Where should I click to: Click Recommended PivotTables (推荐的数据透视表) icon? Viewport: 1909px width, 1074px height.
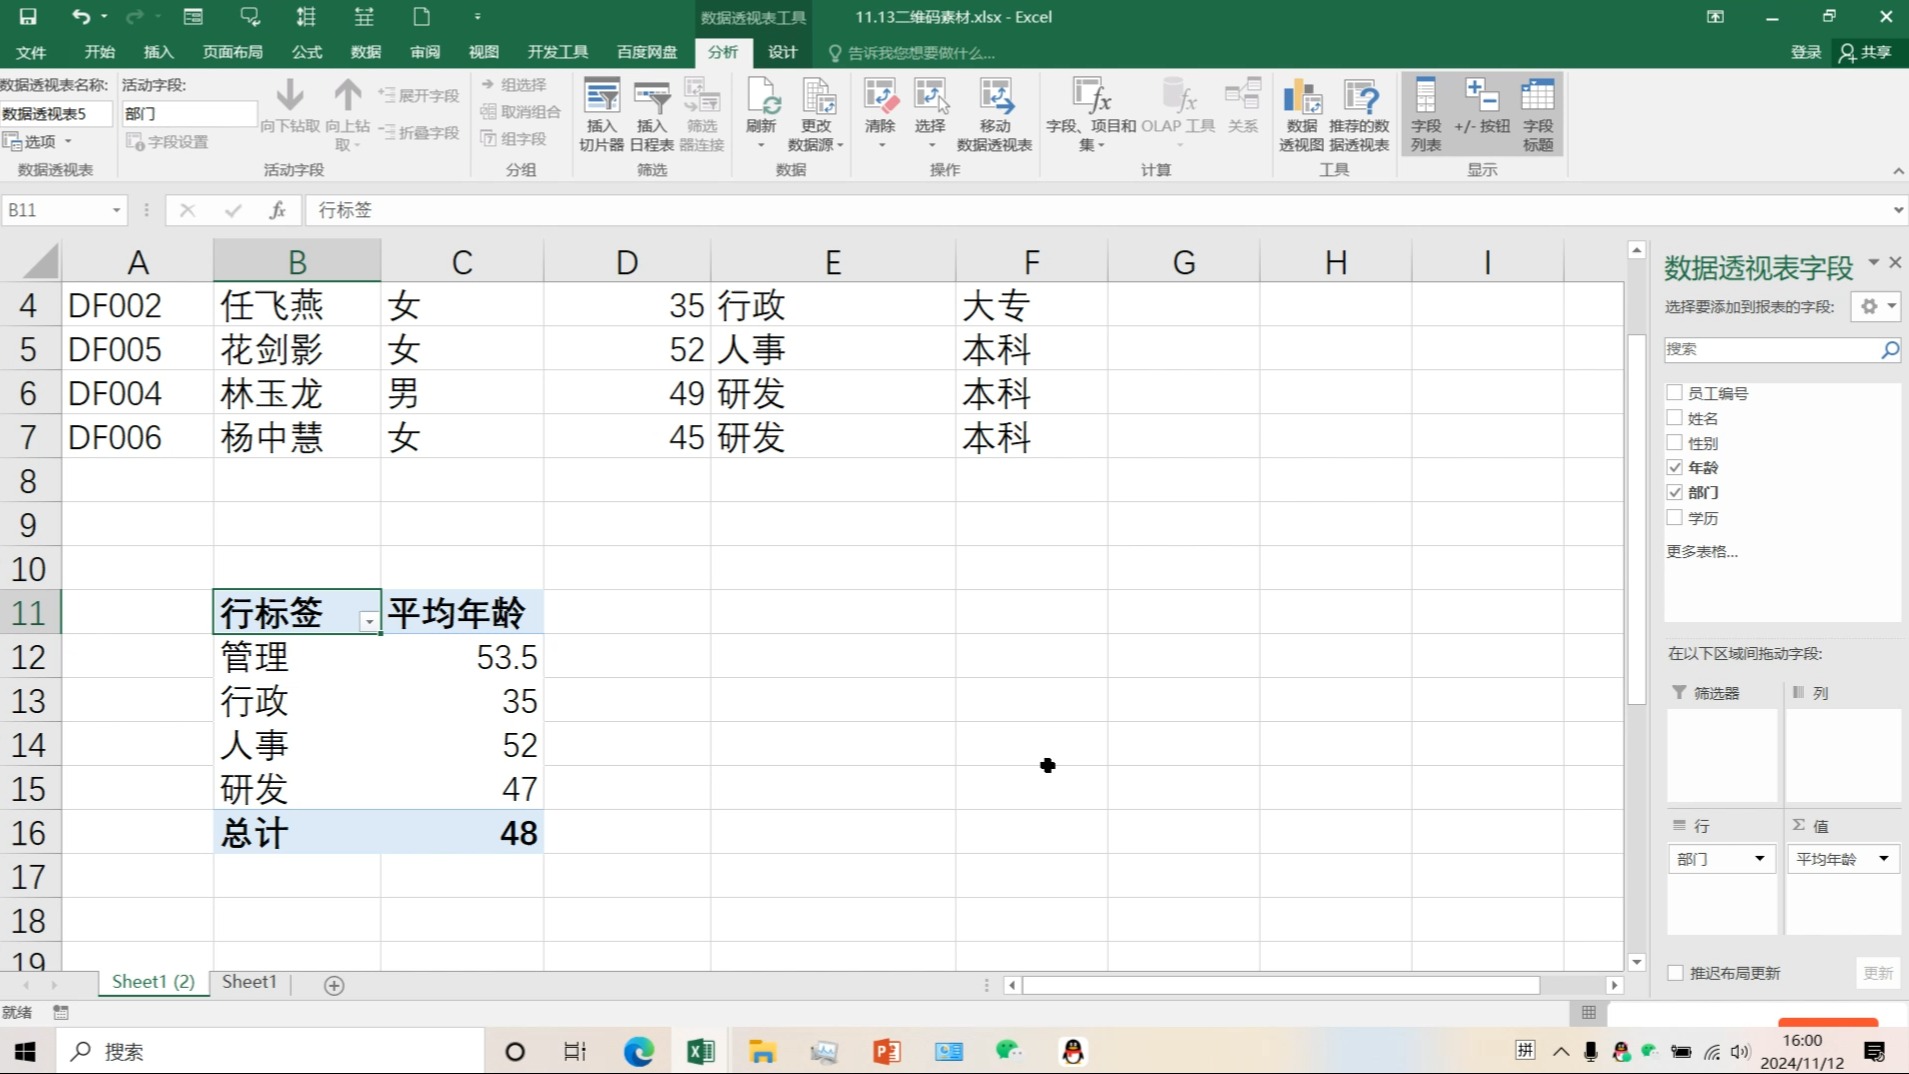click(x=1359, y=114)
